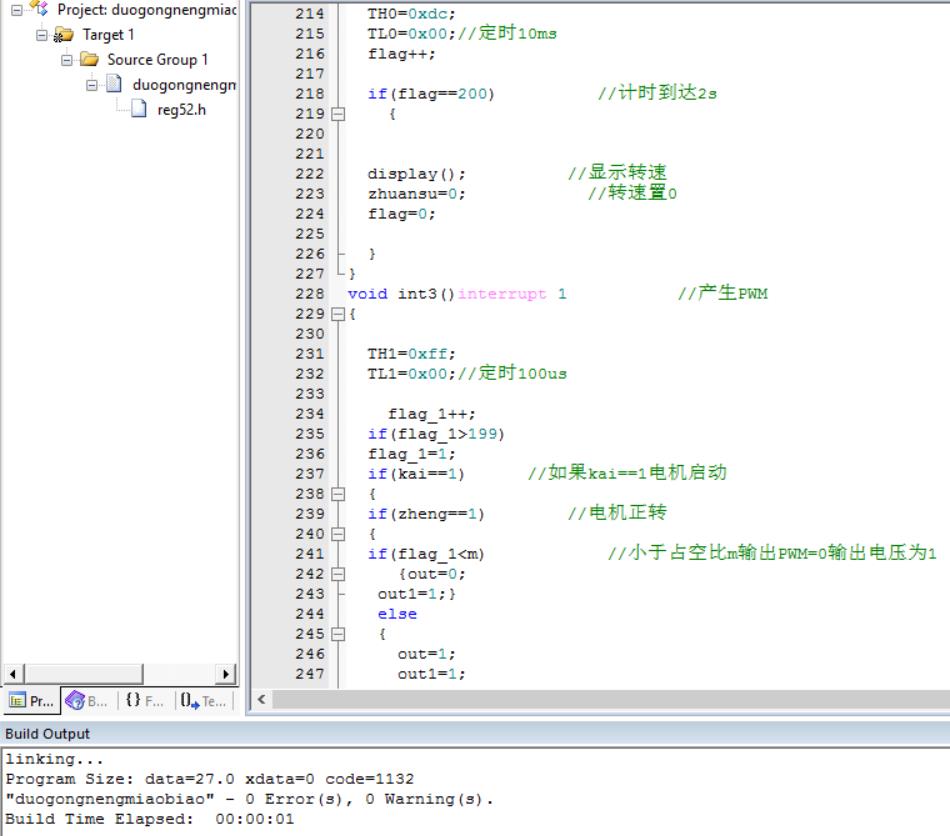Viewport: 950px width, 836px height.
Task: Fold the else block at line 245
Action: click(338, 634)
